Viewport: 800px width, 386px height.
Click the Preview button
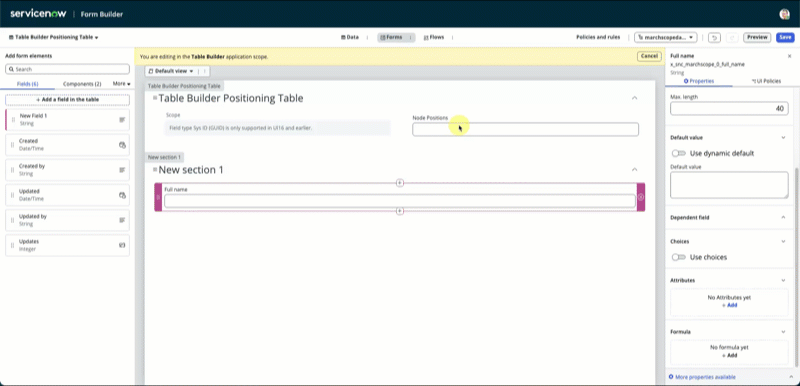(x=757, y=37)
